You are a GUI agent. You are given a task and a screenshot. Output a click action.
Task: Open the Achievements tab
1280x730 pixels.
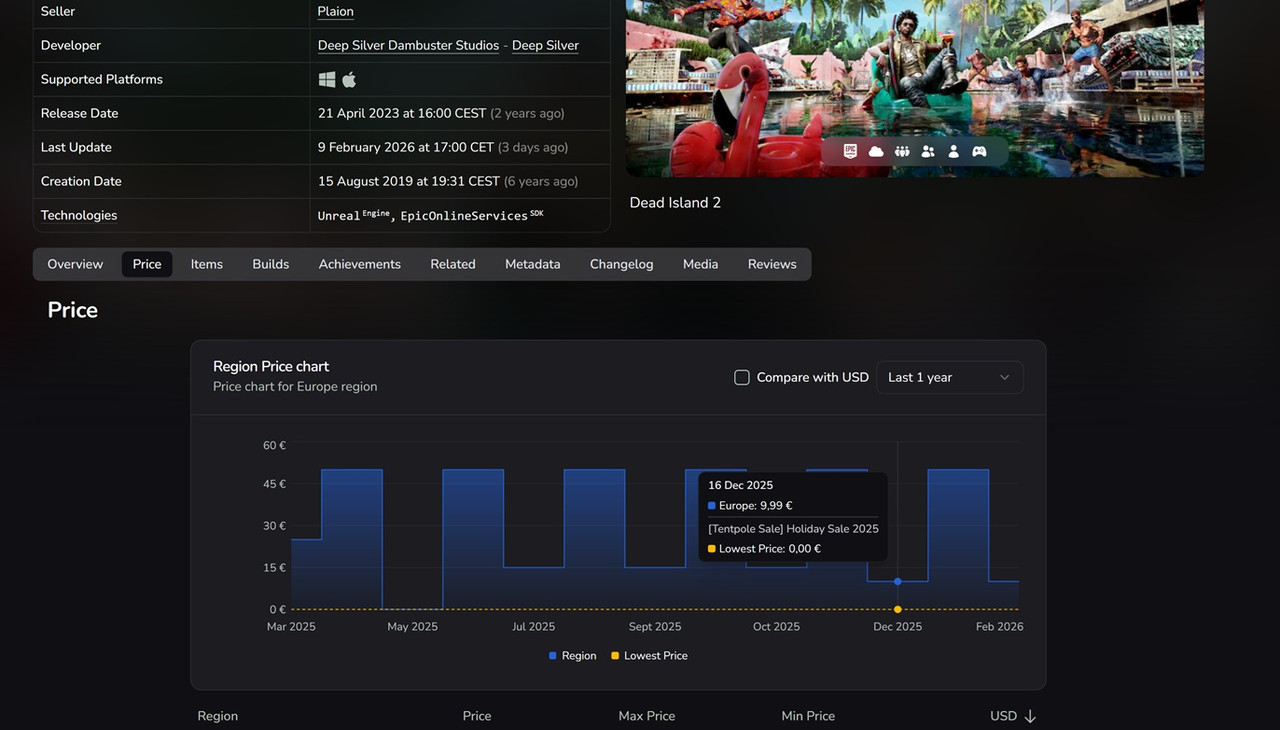tap(360, 264)
